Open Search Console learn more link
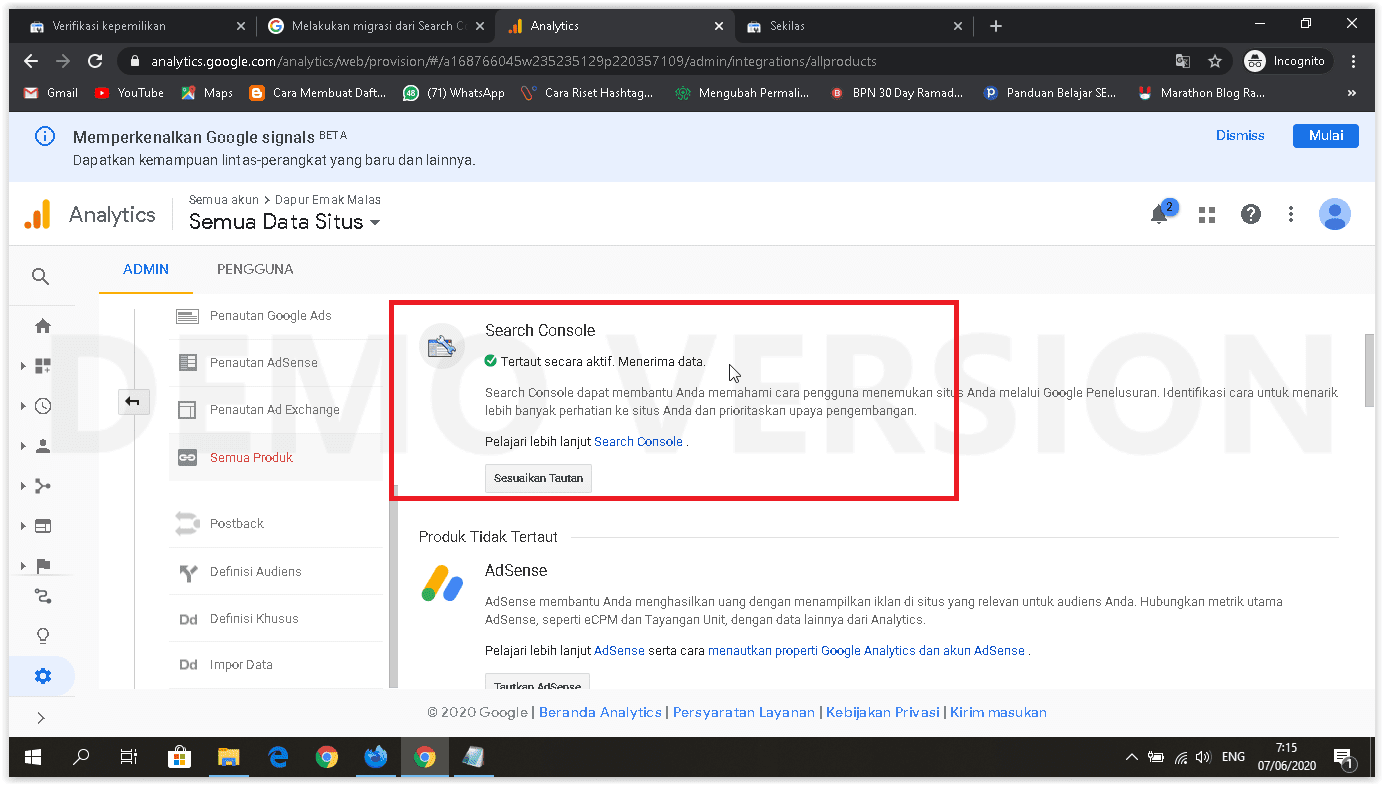Screen dimensions: 1383x785 pos(638,442)
